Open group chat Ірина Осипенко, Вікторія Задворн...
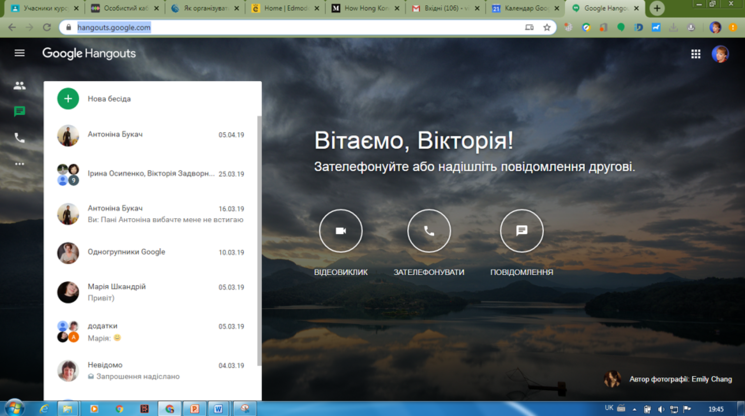 point(152,174)
